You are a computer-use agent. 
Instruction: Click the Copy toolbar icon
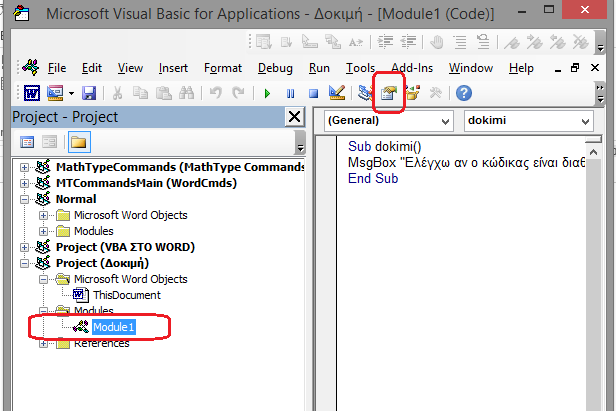tap(140, 94)
